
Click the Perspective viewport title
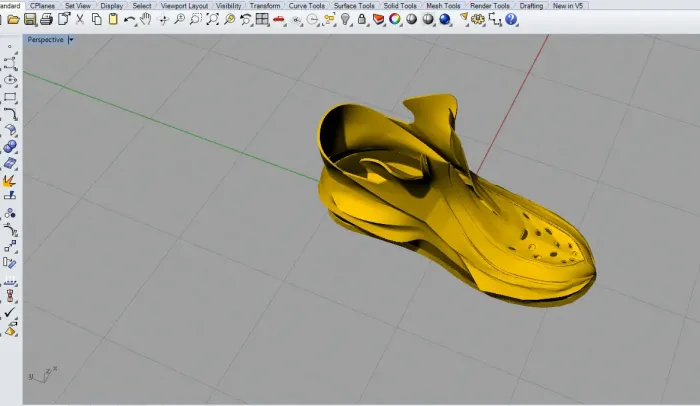[x=45, y=40]
